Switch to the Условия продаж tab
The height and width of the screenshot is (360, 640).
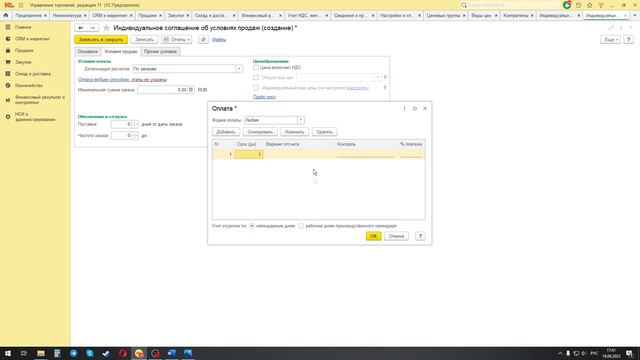[x=121, y=52]
